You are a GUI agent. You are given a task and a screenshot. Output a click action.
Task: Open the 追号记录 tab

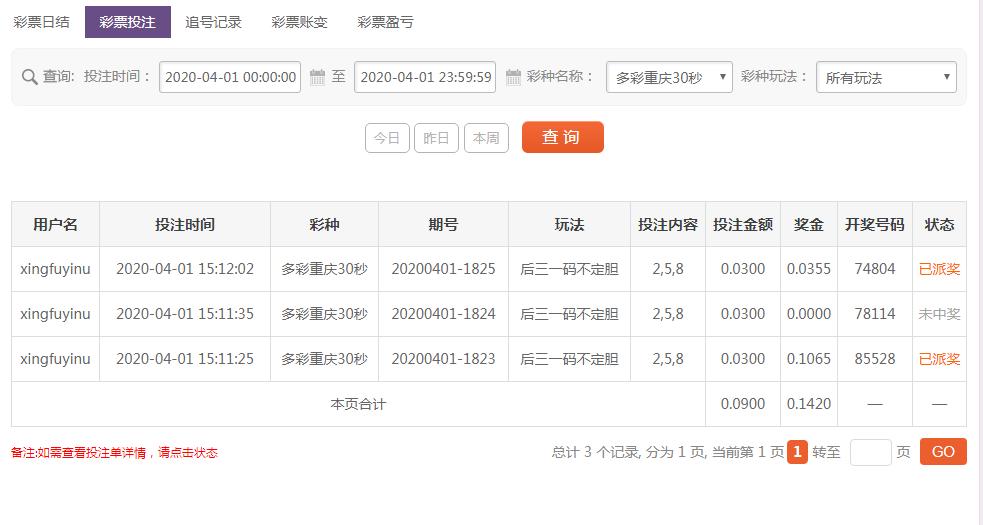tap(213, 21)
